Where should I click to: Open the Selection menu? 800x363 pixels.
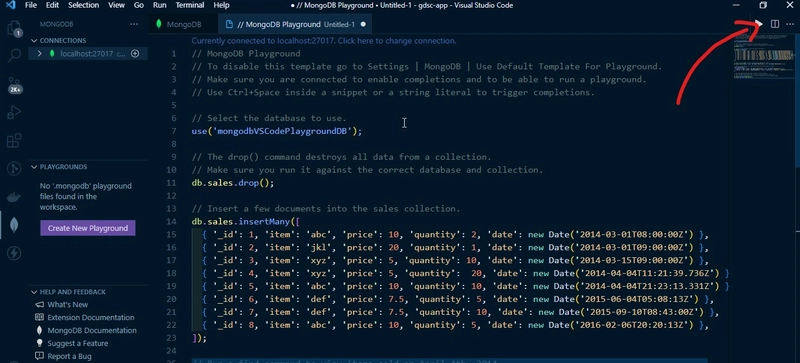(83, 5)
